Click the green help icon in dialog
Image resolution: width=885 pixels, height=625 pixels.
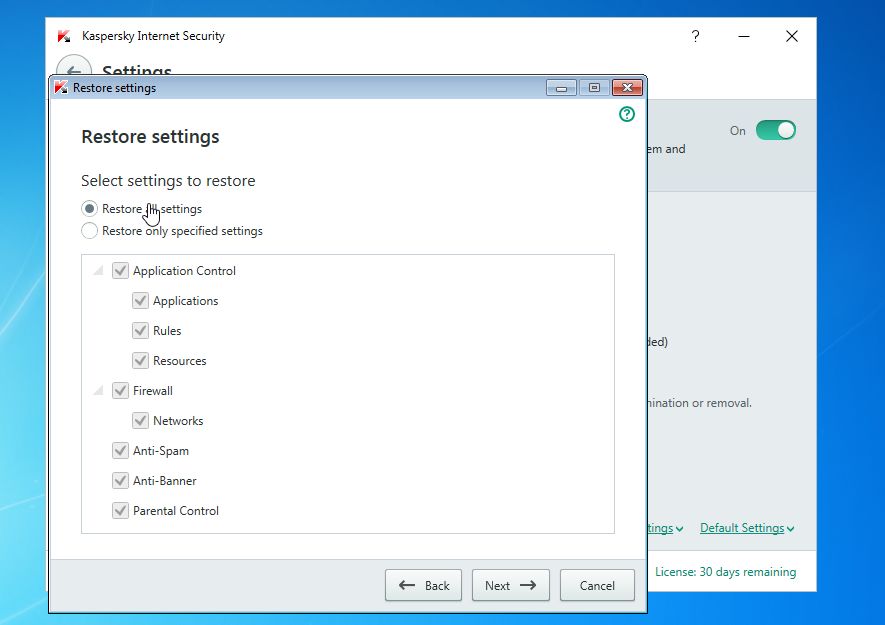pos(626,114)
